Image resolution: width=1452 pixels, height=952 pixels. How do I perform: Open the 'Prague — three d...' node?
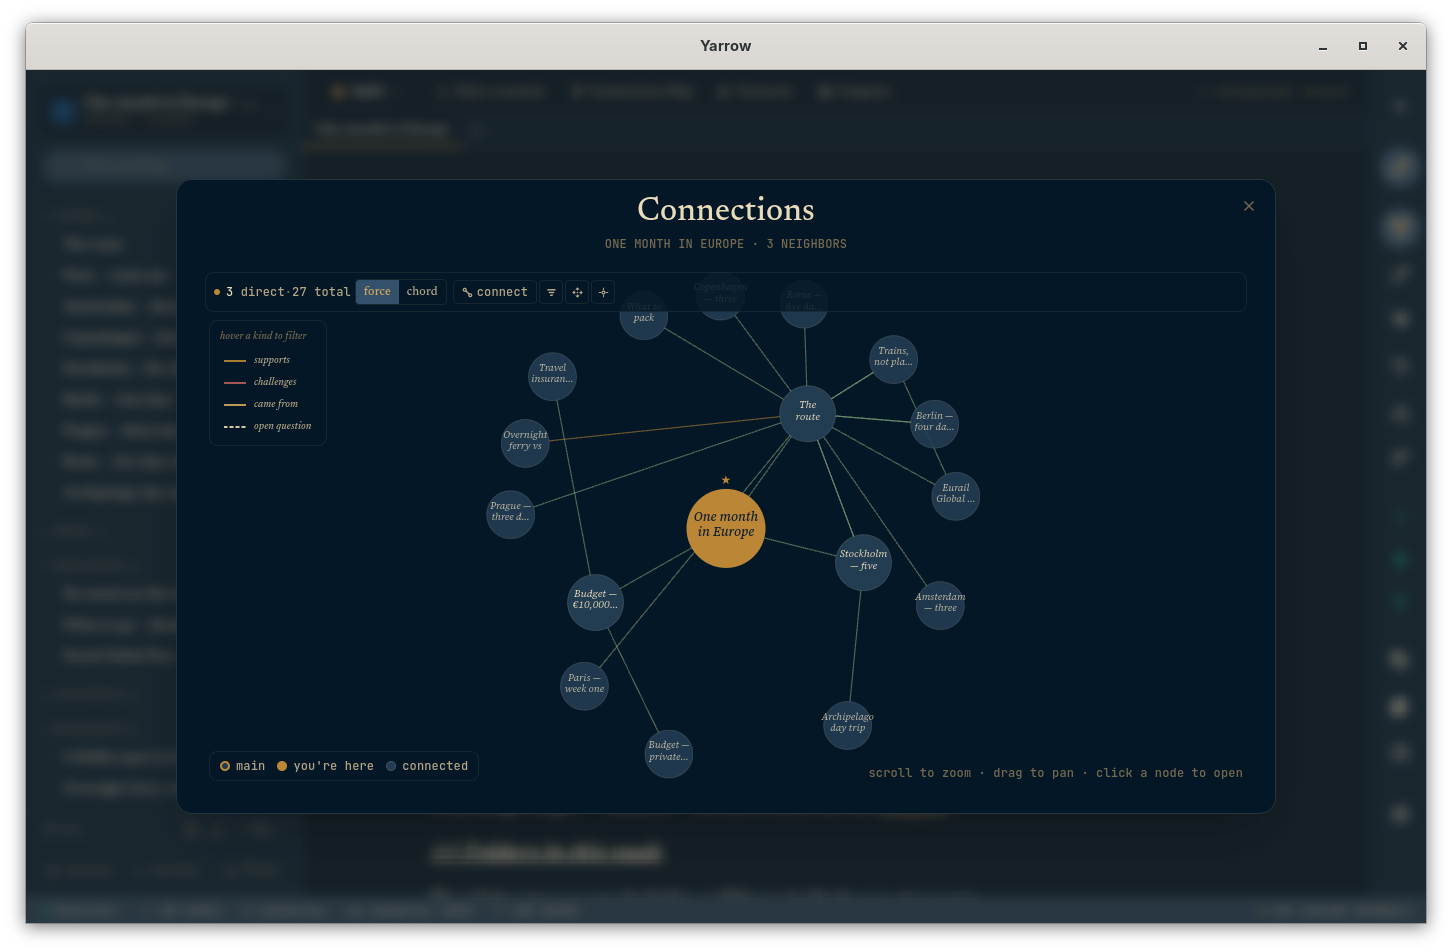[x=510, y=514]
